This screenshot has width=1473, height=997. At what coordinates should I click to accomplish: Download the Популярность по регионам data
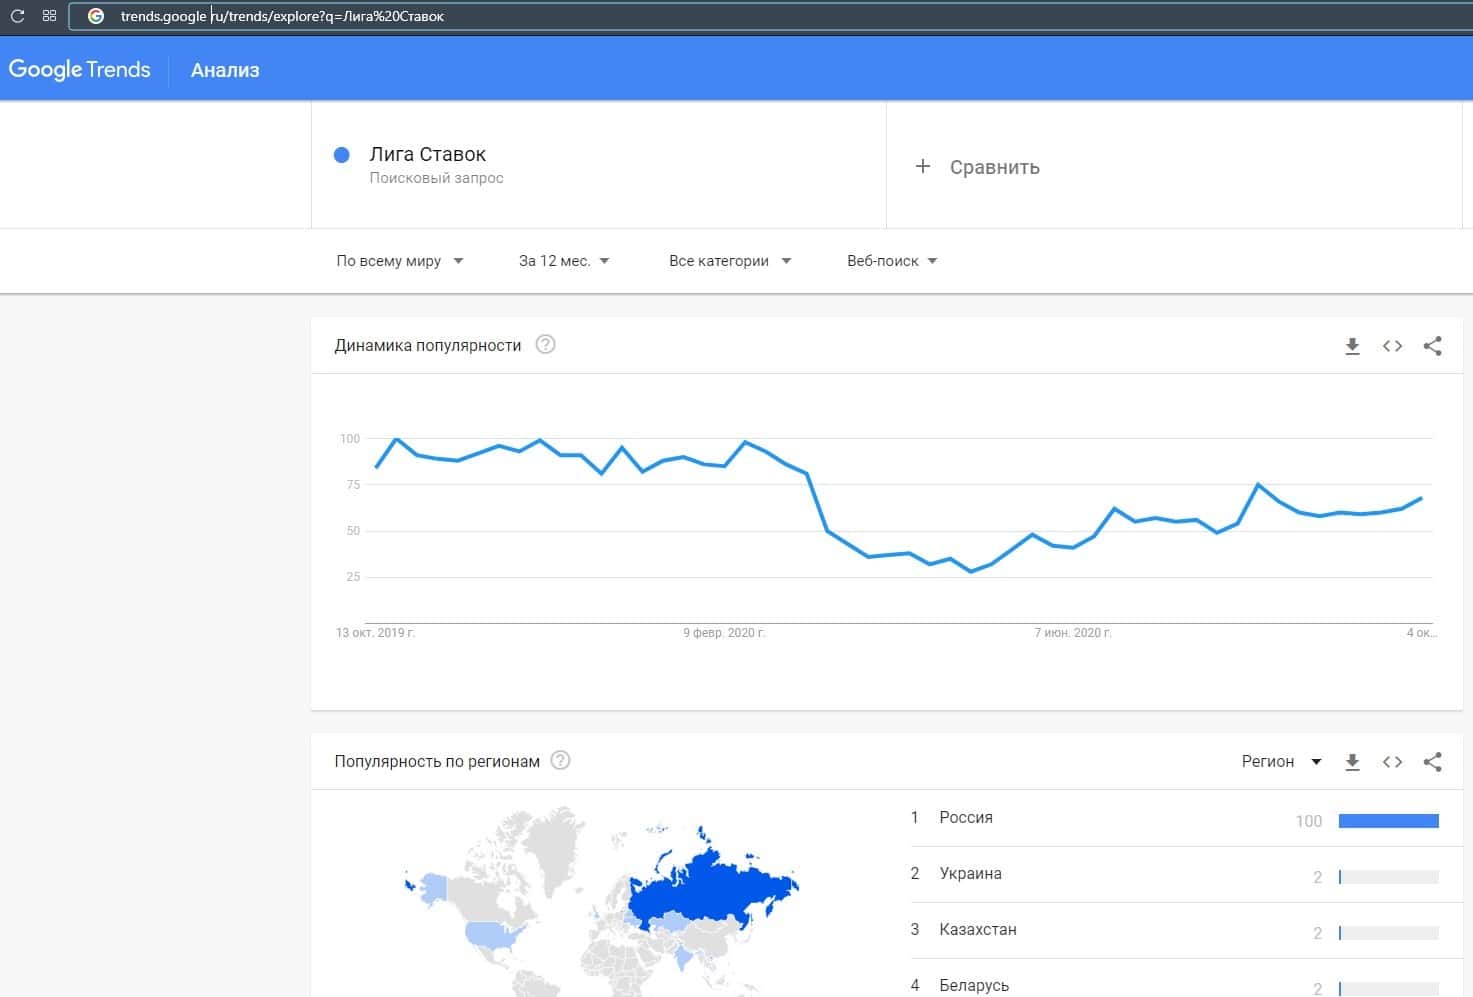[1352, 762]
